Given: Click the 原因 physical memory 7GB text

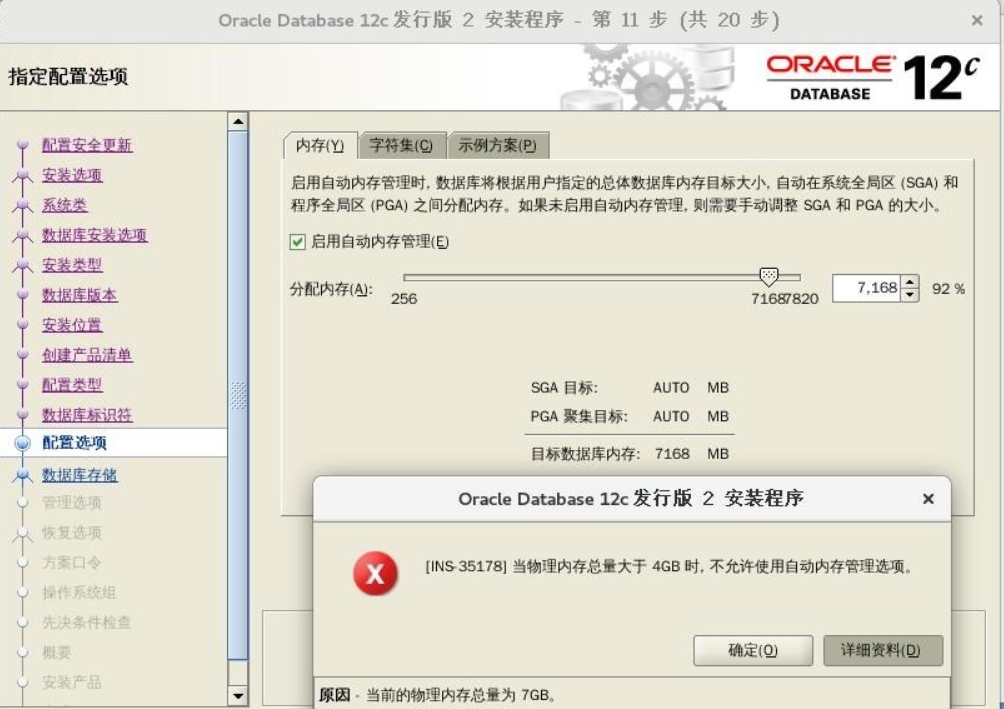Looking at the screenshot, I should coord(437,696).
